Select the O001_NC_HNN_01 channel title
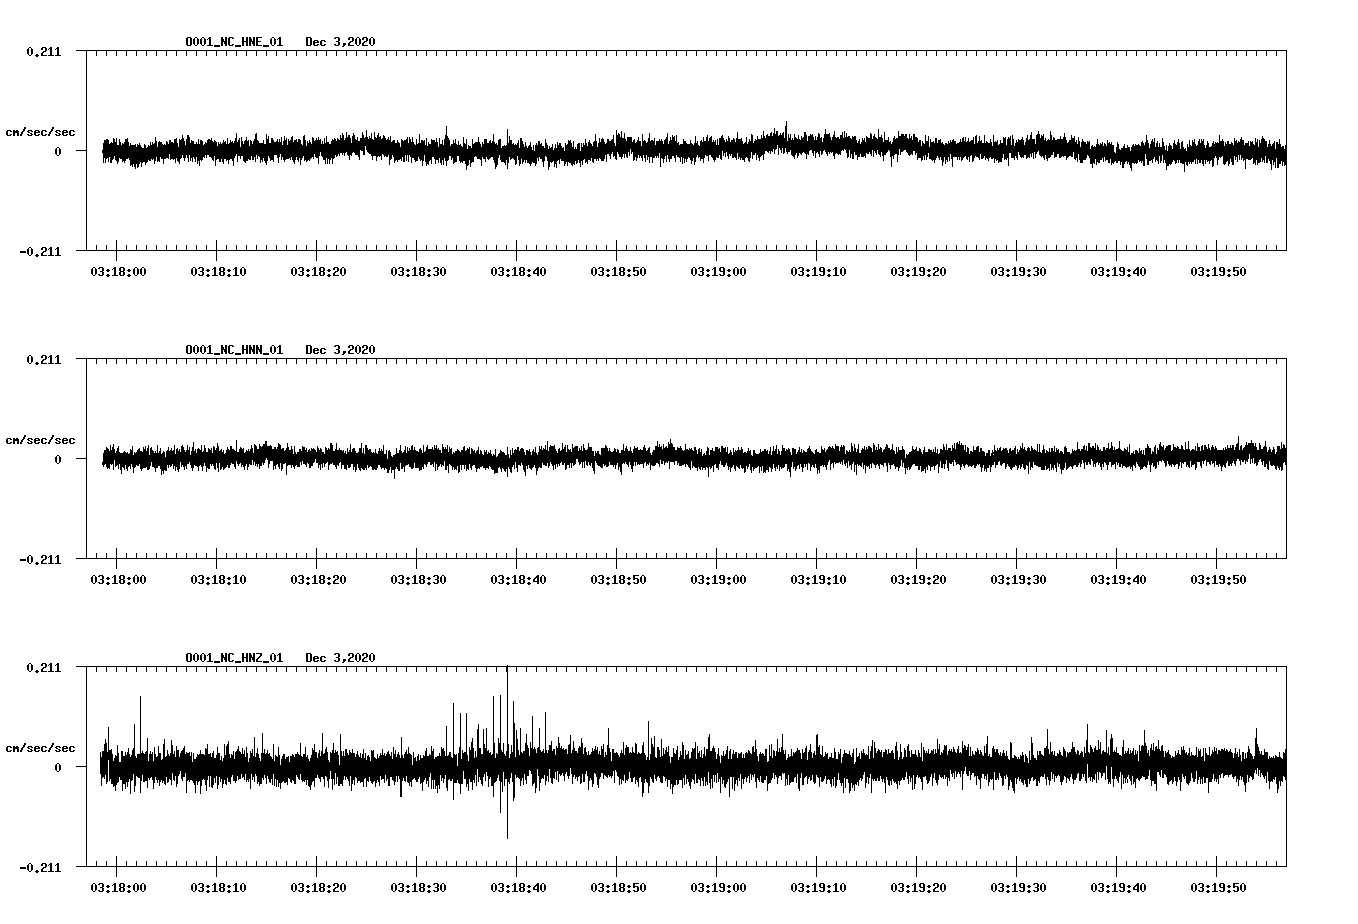The height and width of the screenshot is (924, 1358). (232, 351)
